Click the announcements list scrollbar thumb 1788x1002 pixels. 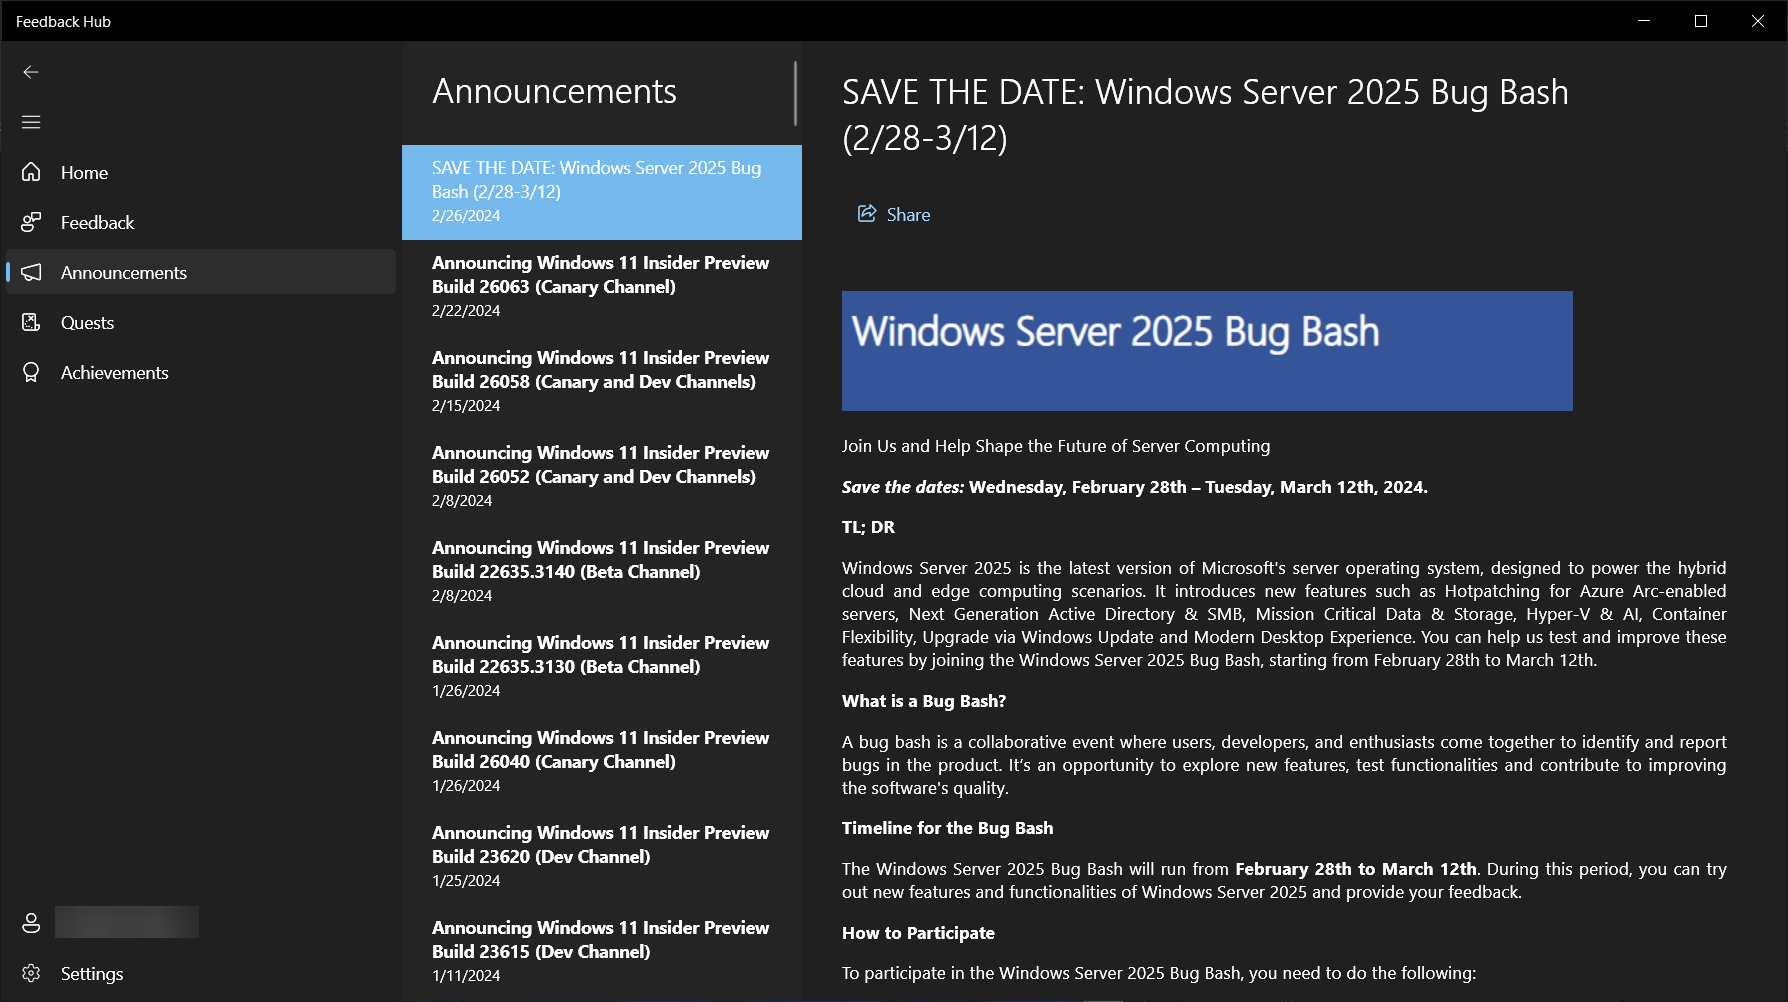coord(796,94)
